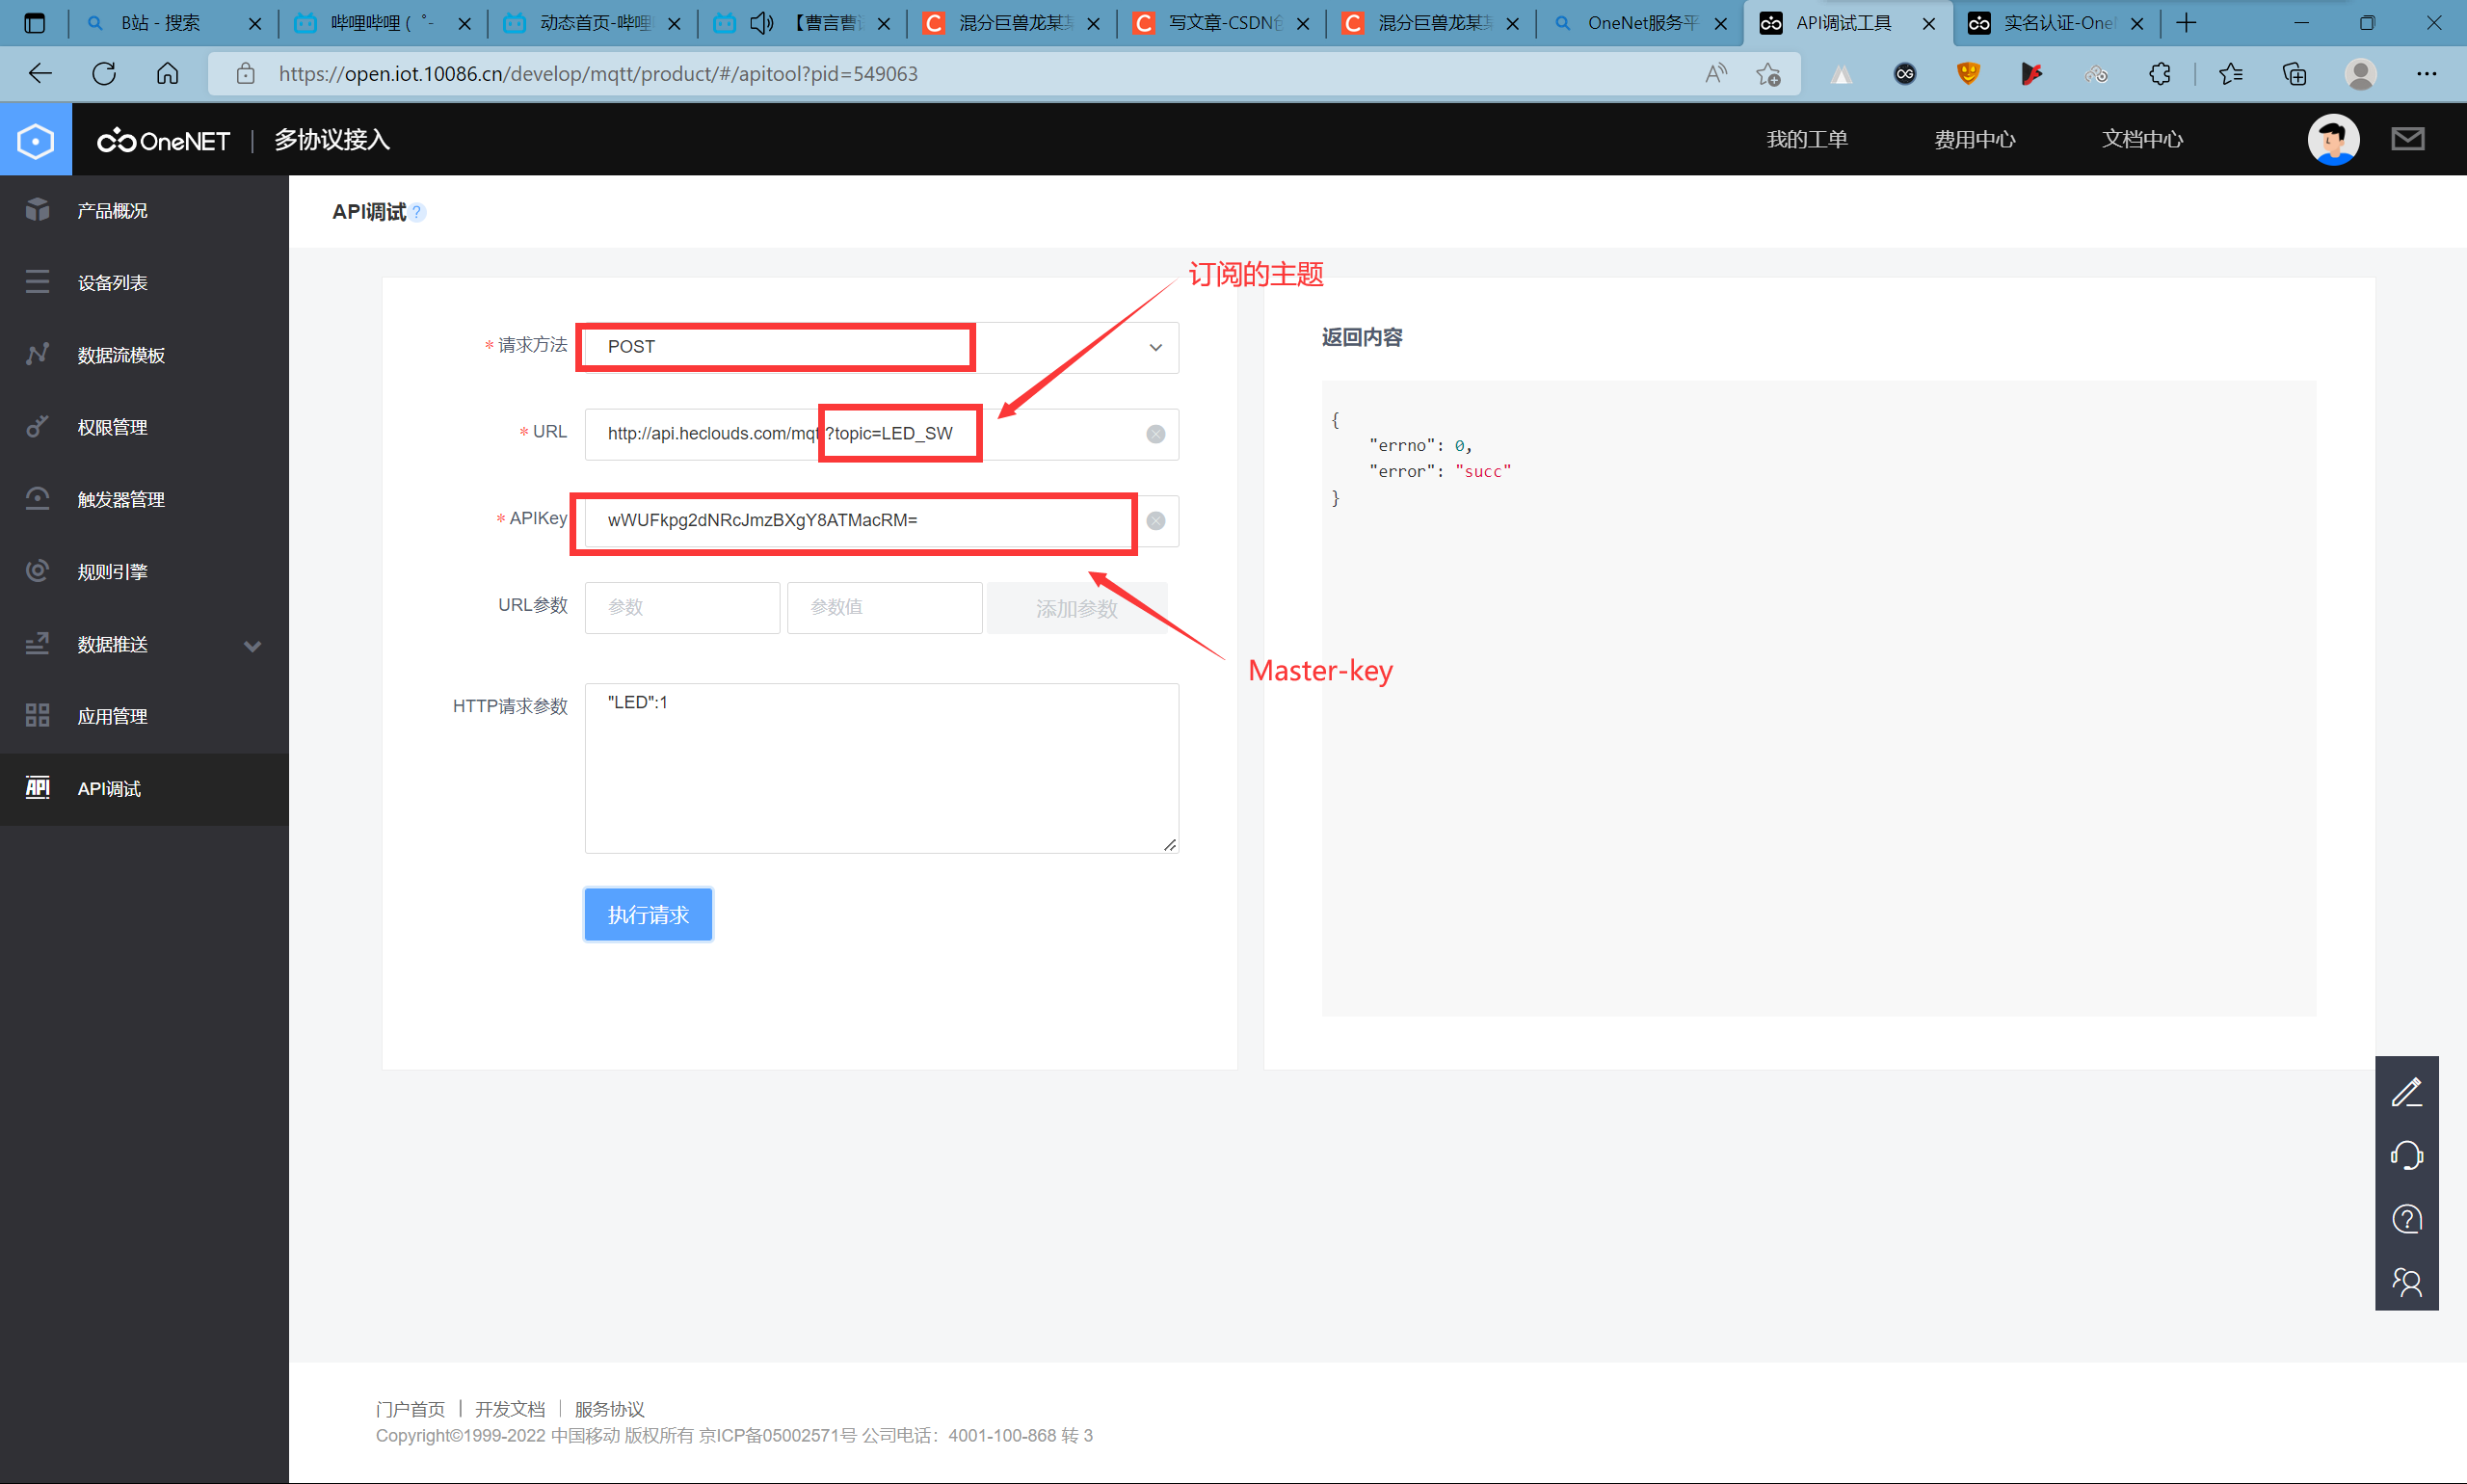This screenshot has height=1484, width=2467.
Task: Open 触发器管理 sidebar item
Action: coord(121,500)
